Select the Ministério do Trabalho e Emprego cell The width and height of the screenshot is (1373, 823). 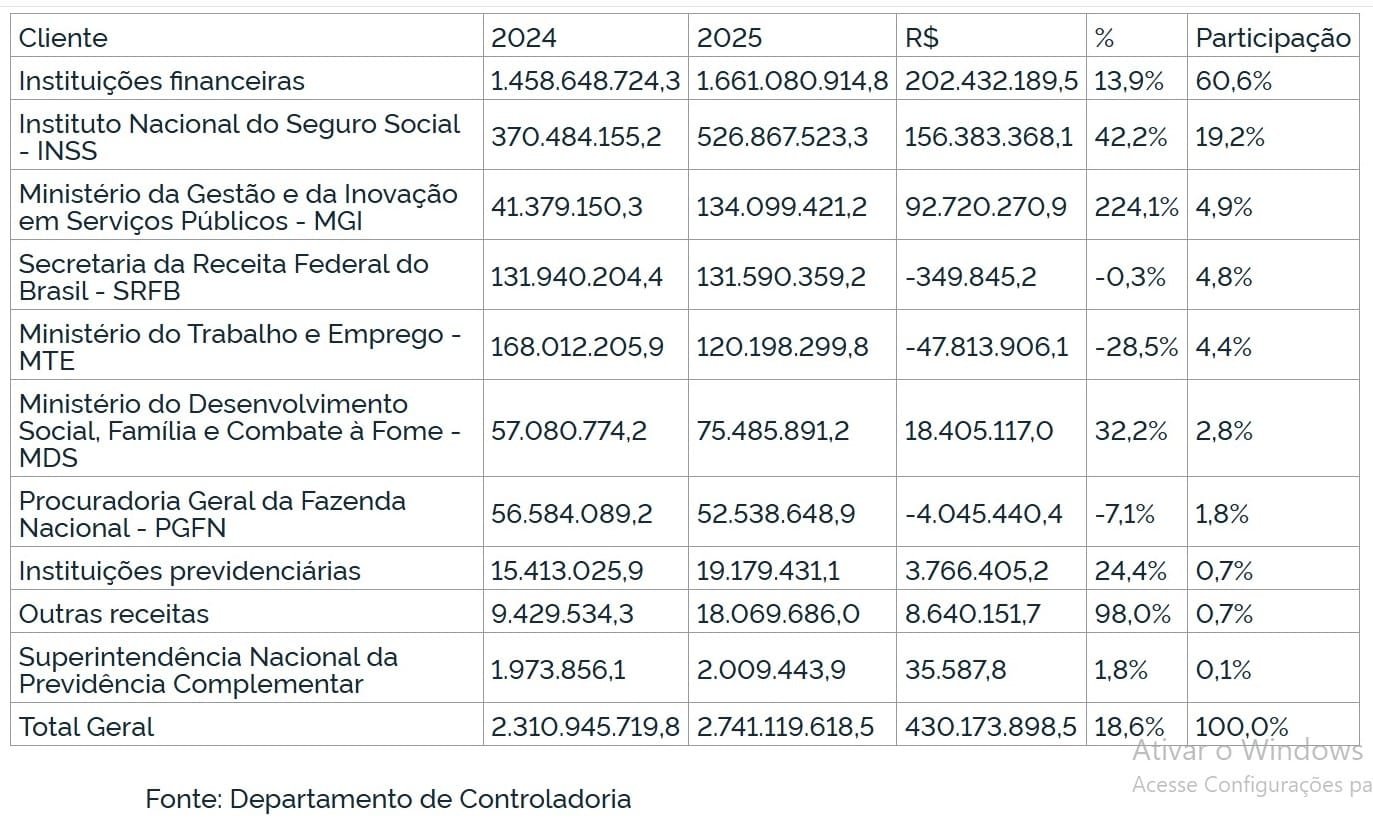[x=239, y=347]
